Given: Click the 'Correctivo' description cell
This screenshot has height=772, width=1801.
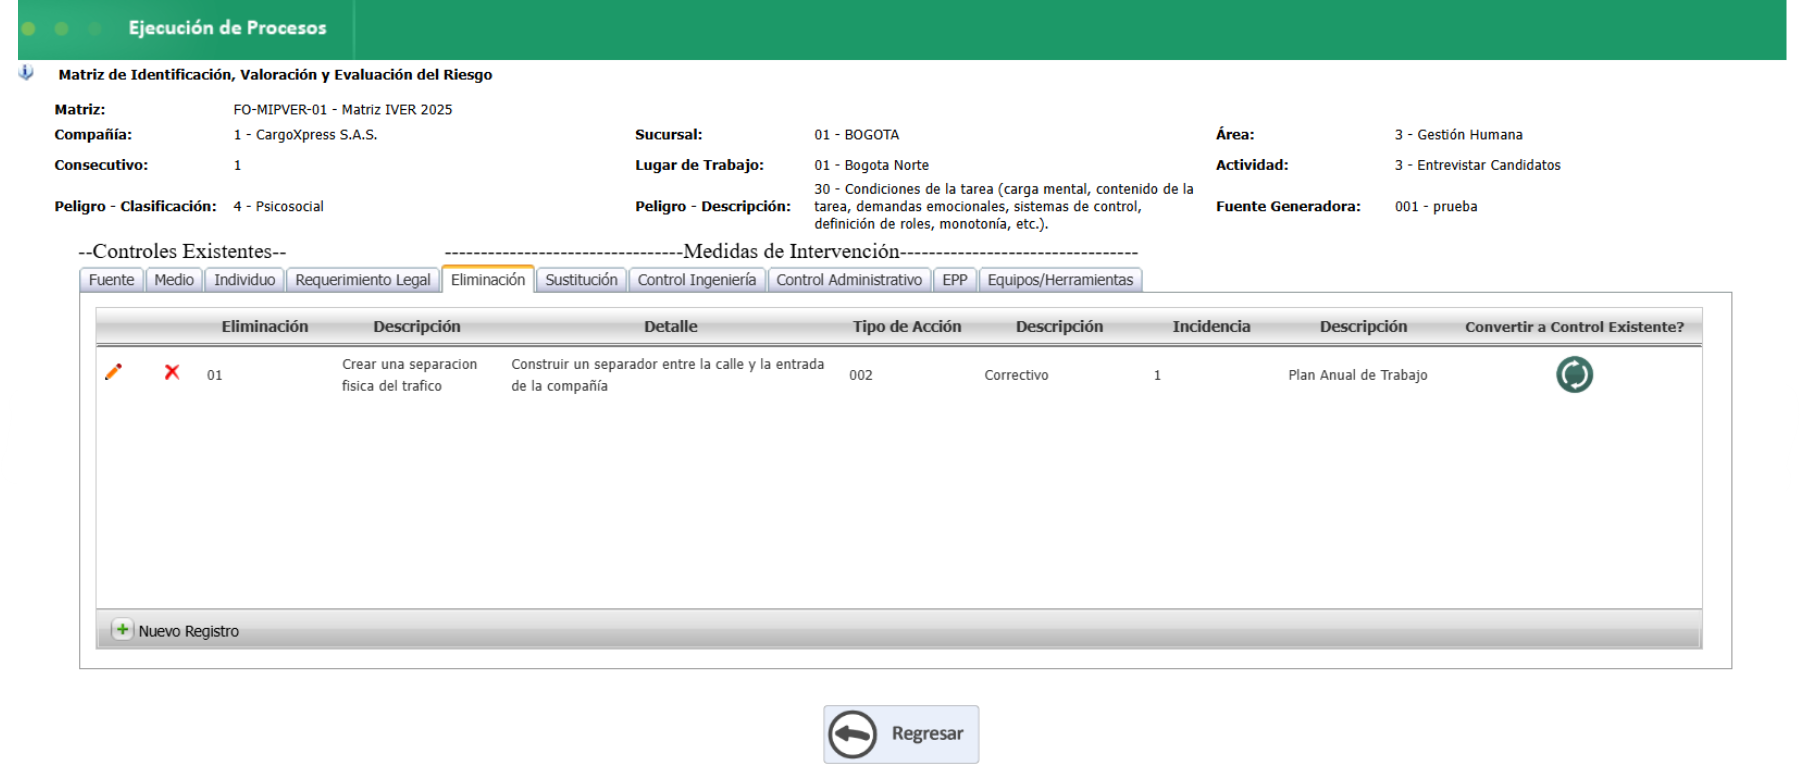Looking at the screenshot, I should [1016, 375].
